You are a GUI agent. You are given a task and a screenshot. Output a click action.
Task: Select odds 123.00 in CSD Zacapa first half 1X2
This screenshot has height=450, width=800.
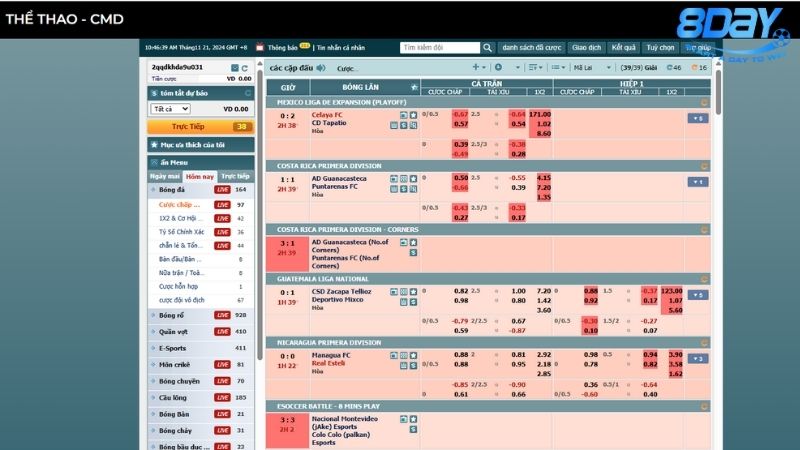tap(671, 291)
